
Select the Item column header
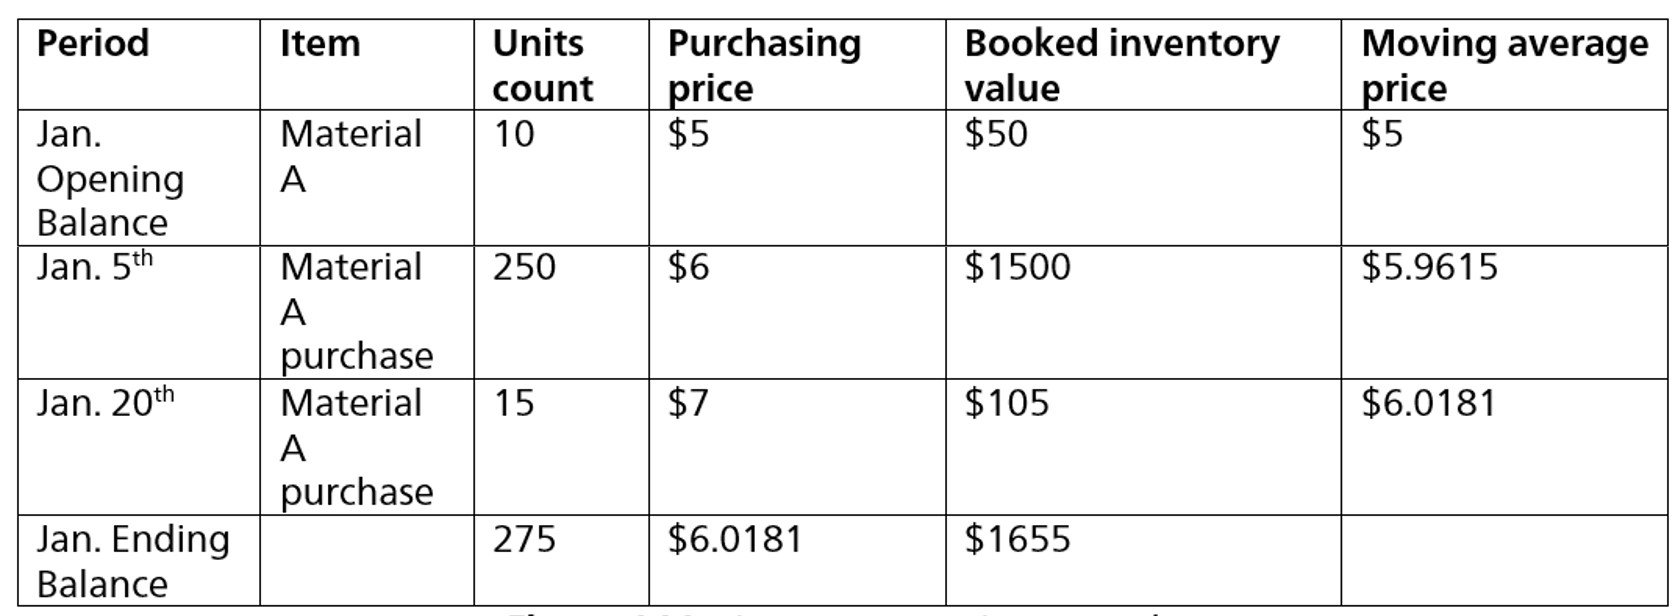(x=367, y=64)
